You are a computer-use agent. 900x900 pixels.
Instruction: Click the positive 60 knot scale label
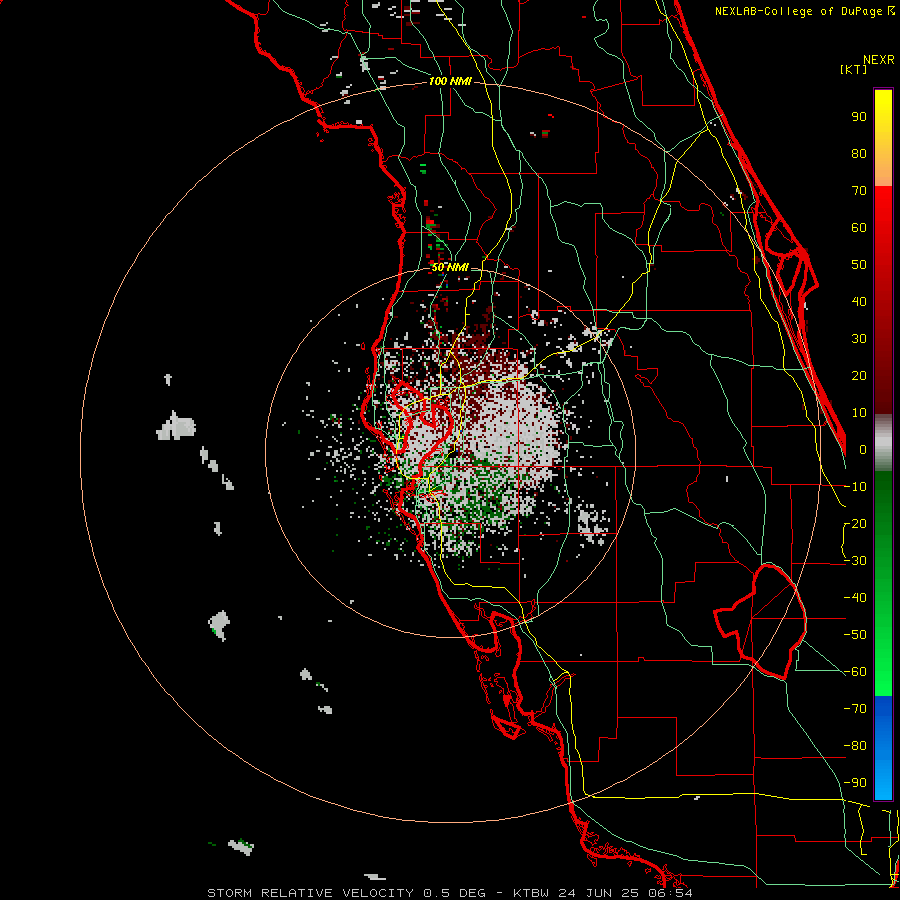(x=859, y=227)
